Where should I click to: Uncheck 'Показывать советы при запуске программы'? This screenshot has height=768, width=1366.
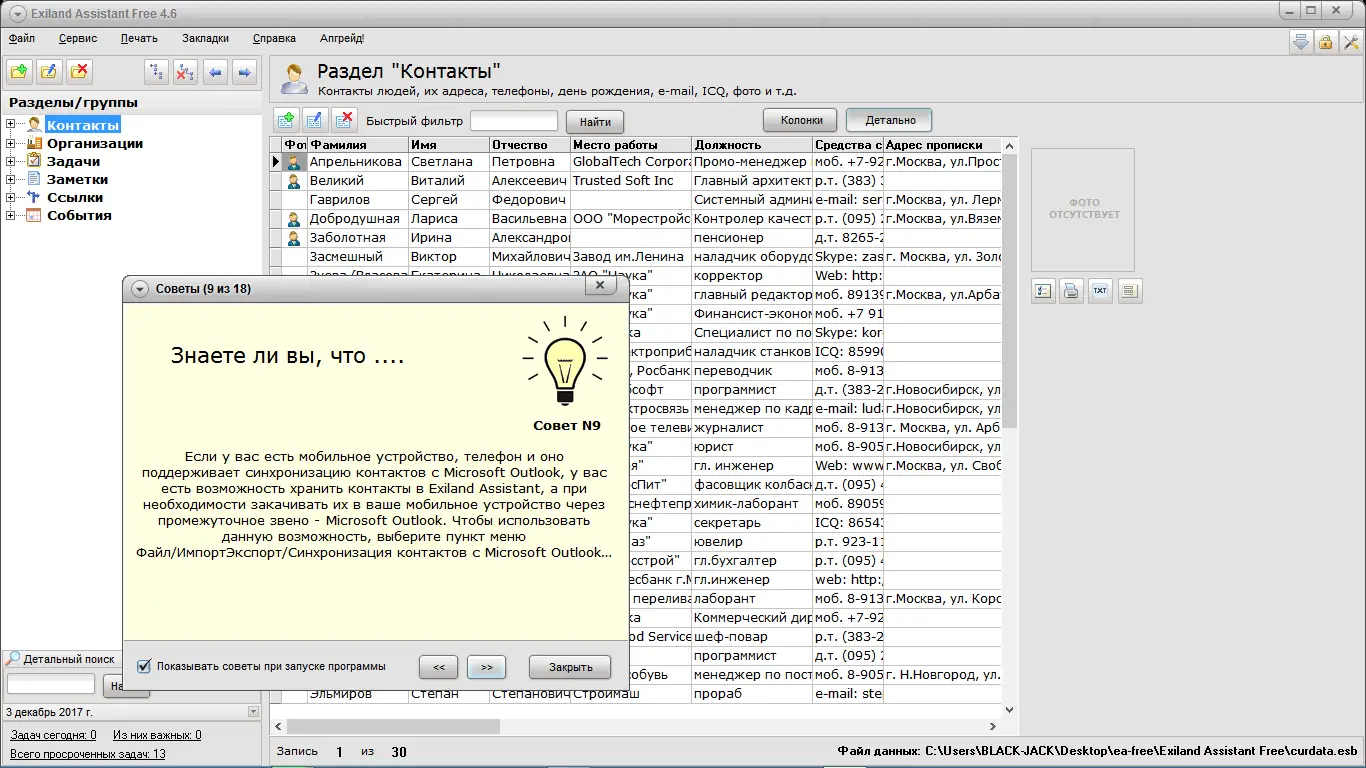[144, 666]
